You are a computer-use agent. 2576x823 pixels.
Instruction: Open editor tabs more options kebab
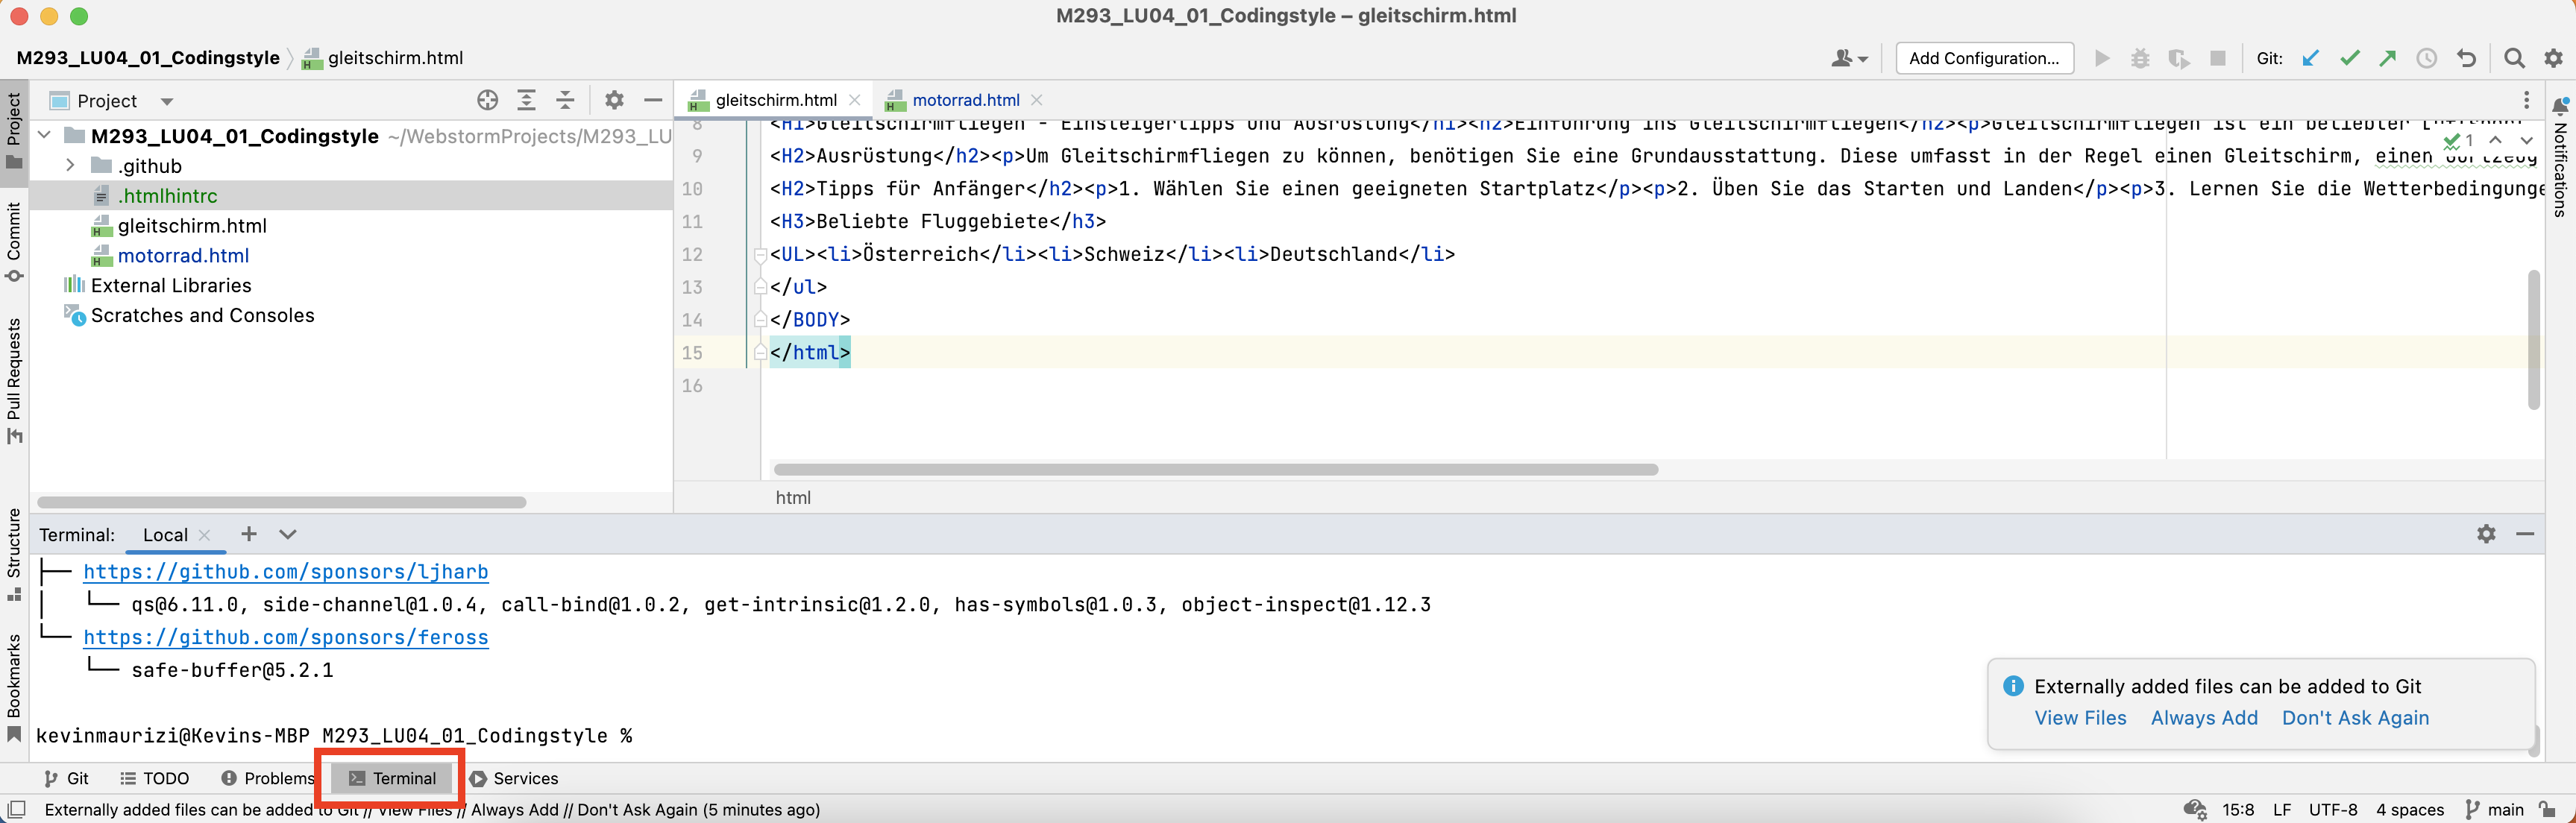(2526, 100)
